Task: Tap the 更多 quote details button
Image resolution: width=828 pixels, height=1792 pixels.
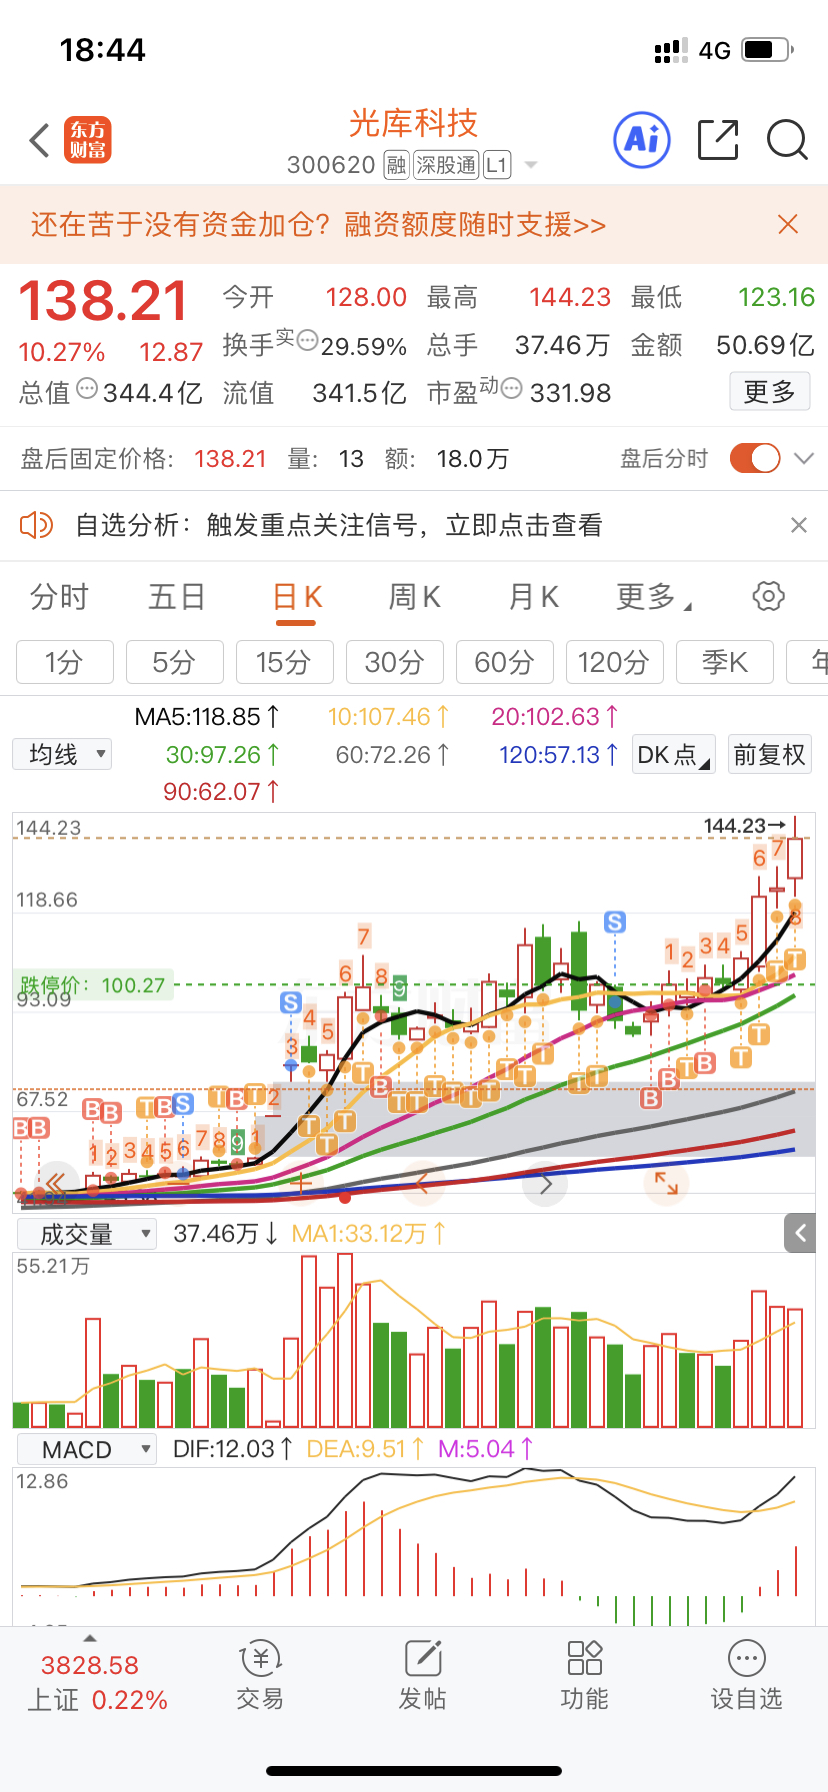Action: pos(769,391)
